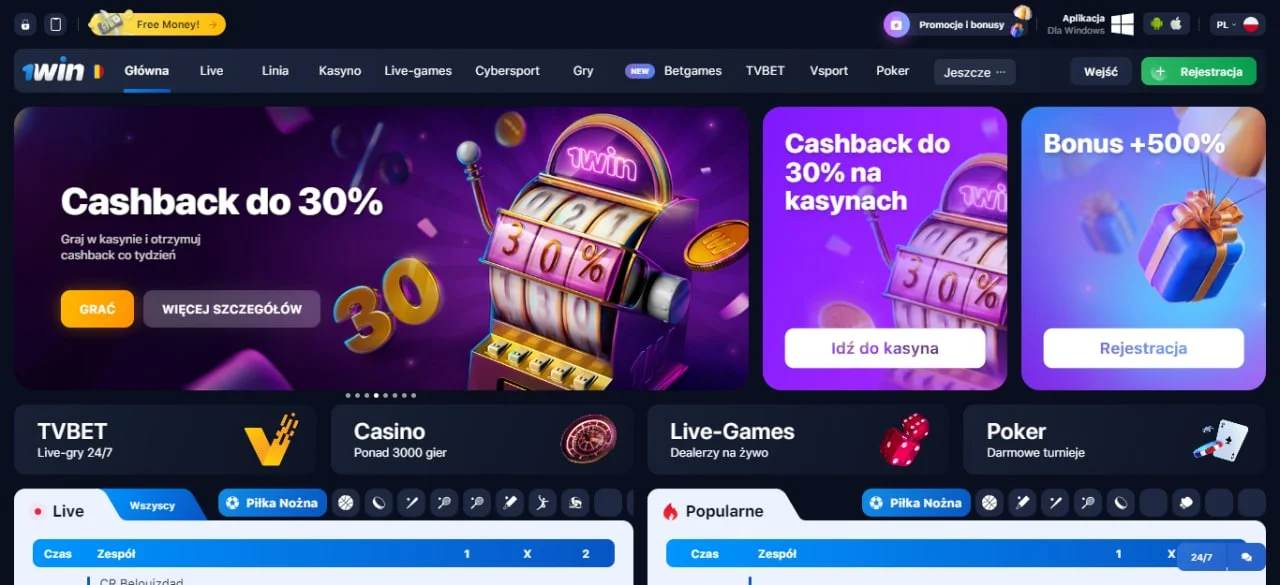Screen dimensions: 1280x585
Task: Select Piłka Nożna filter in Live section
Action: 272,503
